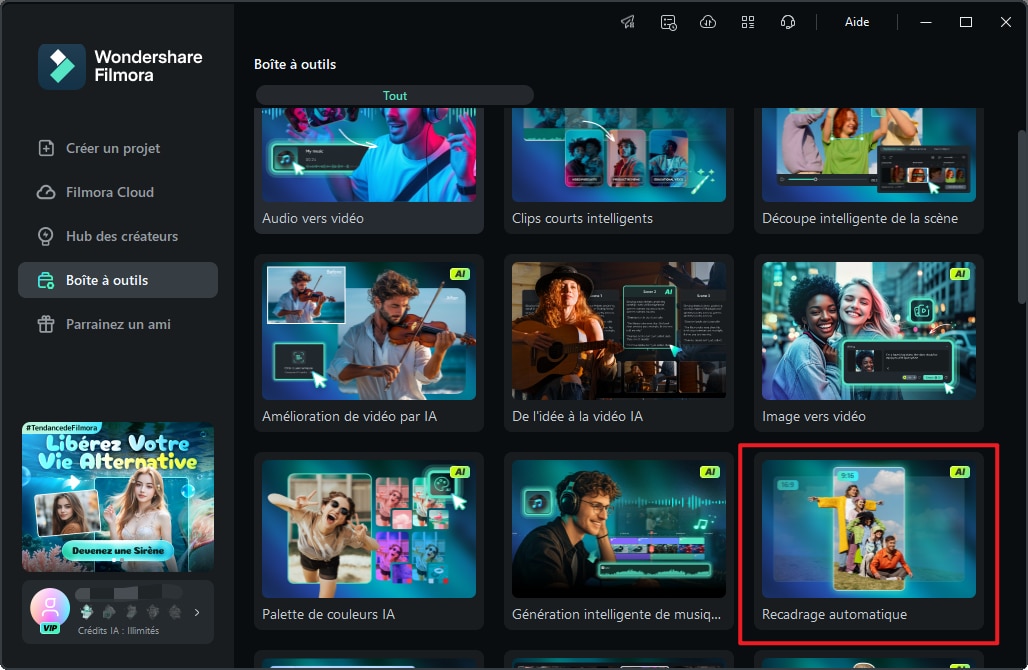Click the AI badge on Génération intelligente de musique

click(x=710, y=472)
